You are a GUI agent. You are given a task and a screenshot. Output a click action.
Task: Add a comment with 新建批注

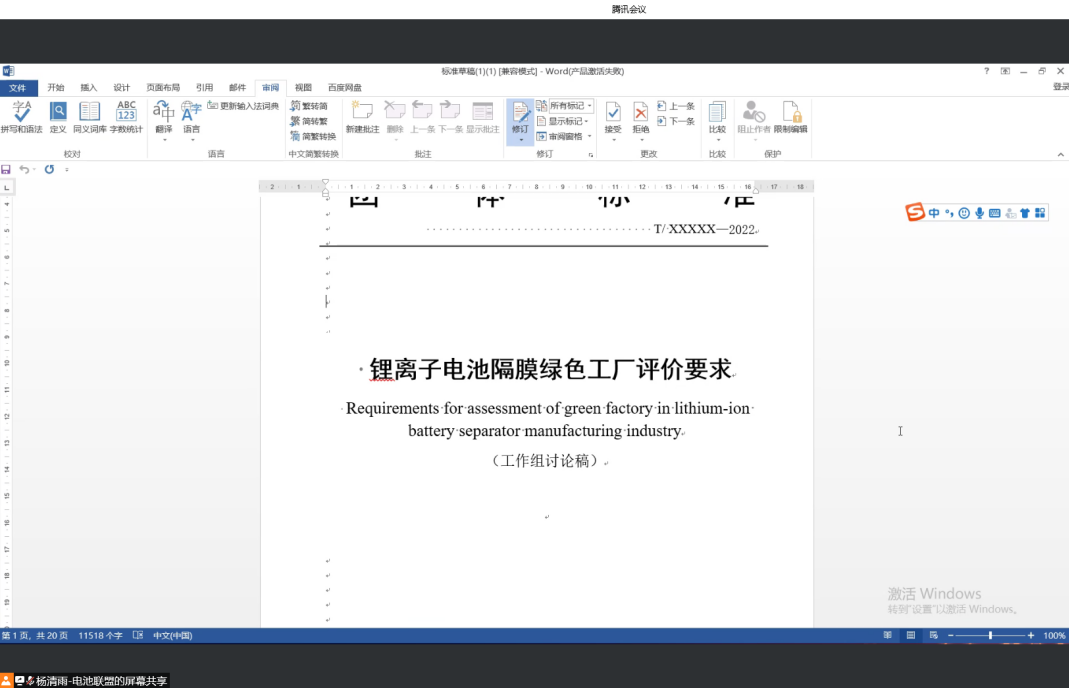(x=362, y=117)
